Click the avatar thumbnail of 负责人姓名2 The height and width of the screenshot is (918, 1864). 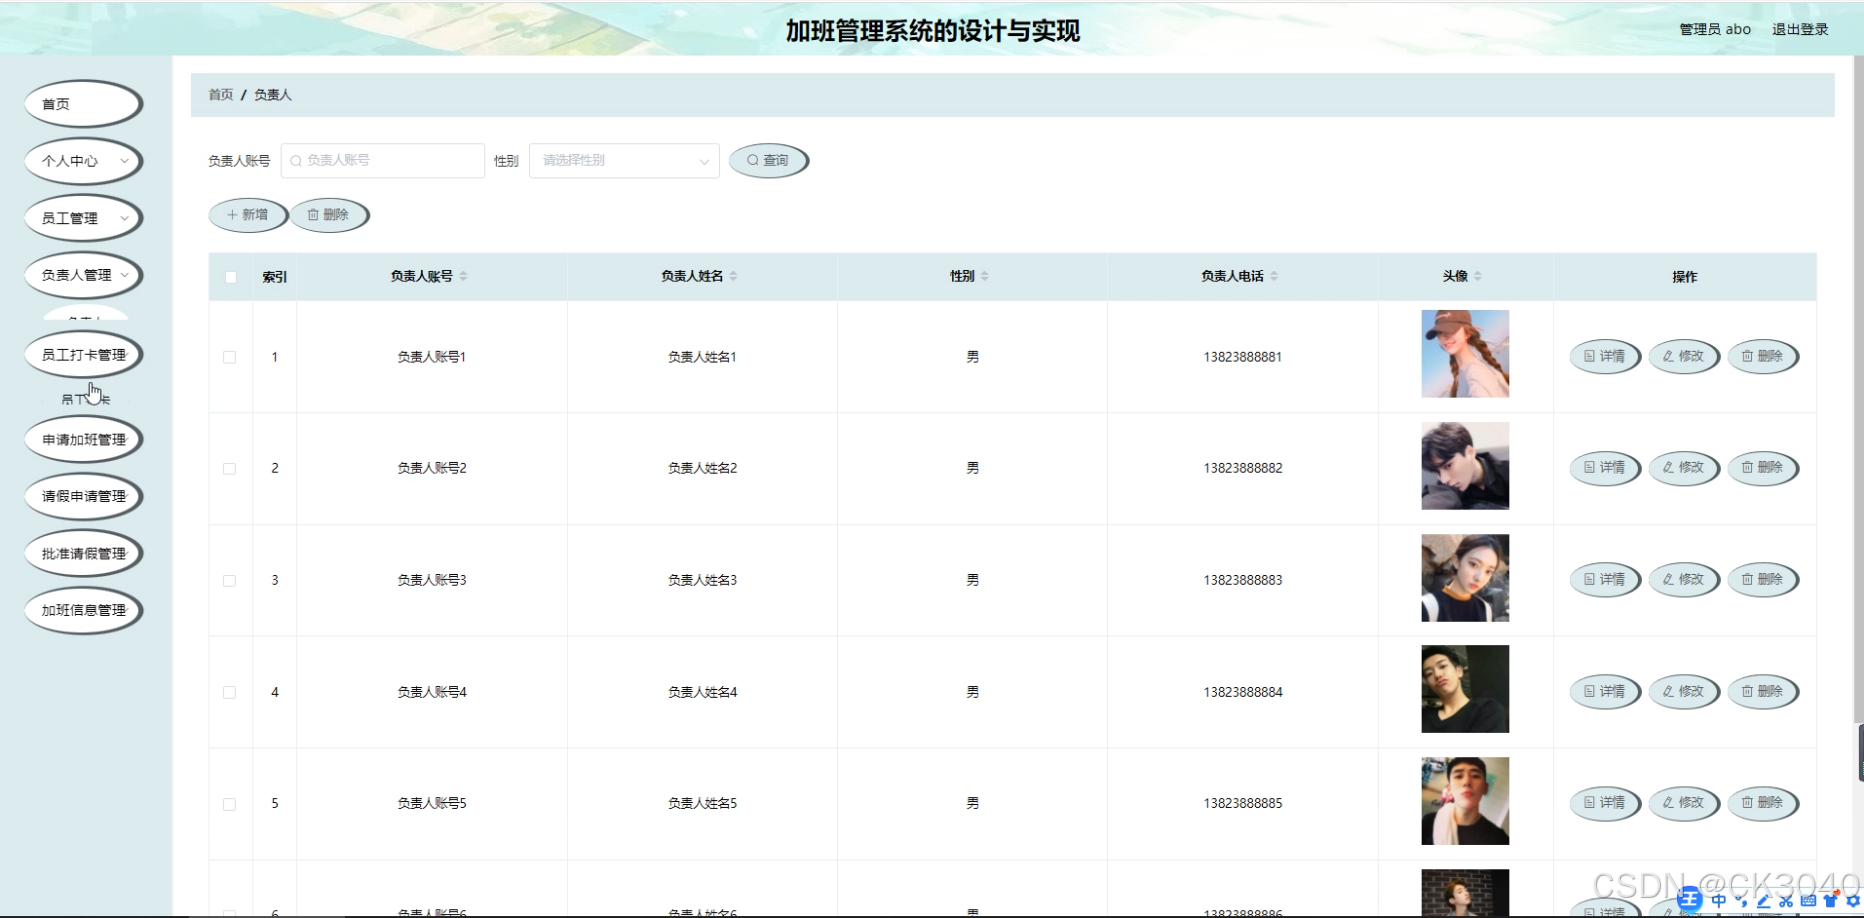click(1464, 466)
